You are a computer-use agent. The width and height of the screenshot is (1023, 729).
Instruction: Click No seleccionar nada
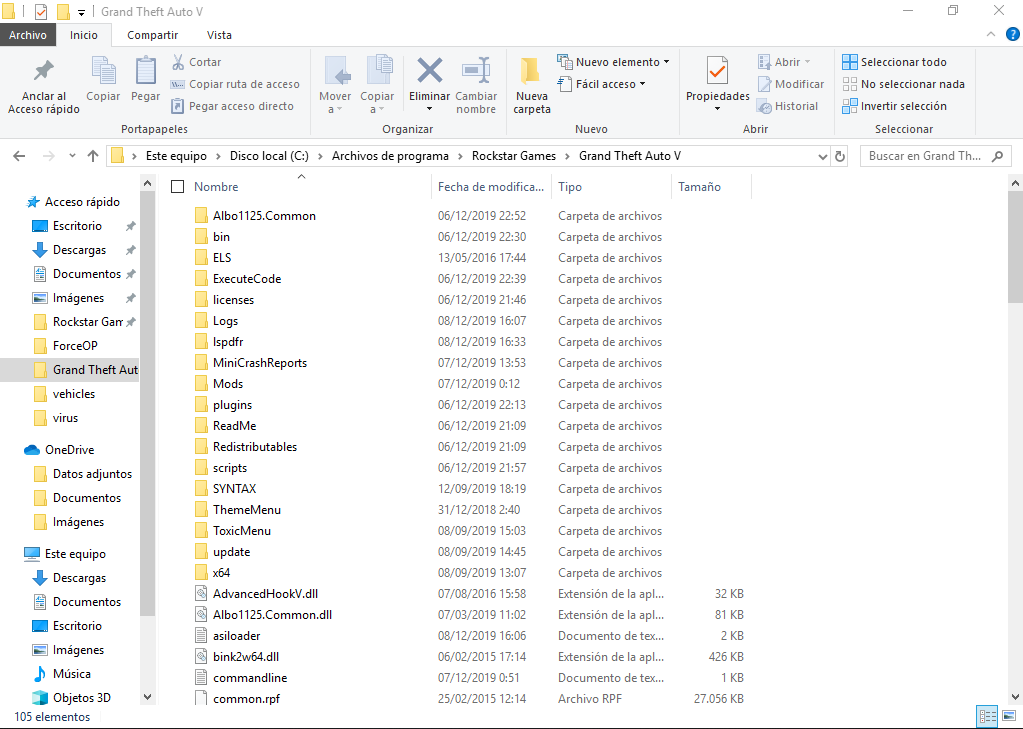(x=904, y=84)
